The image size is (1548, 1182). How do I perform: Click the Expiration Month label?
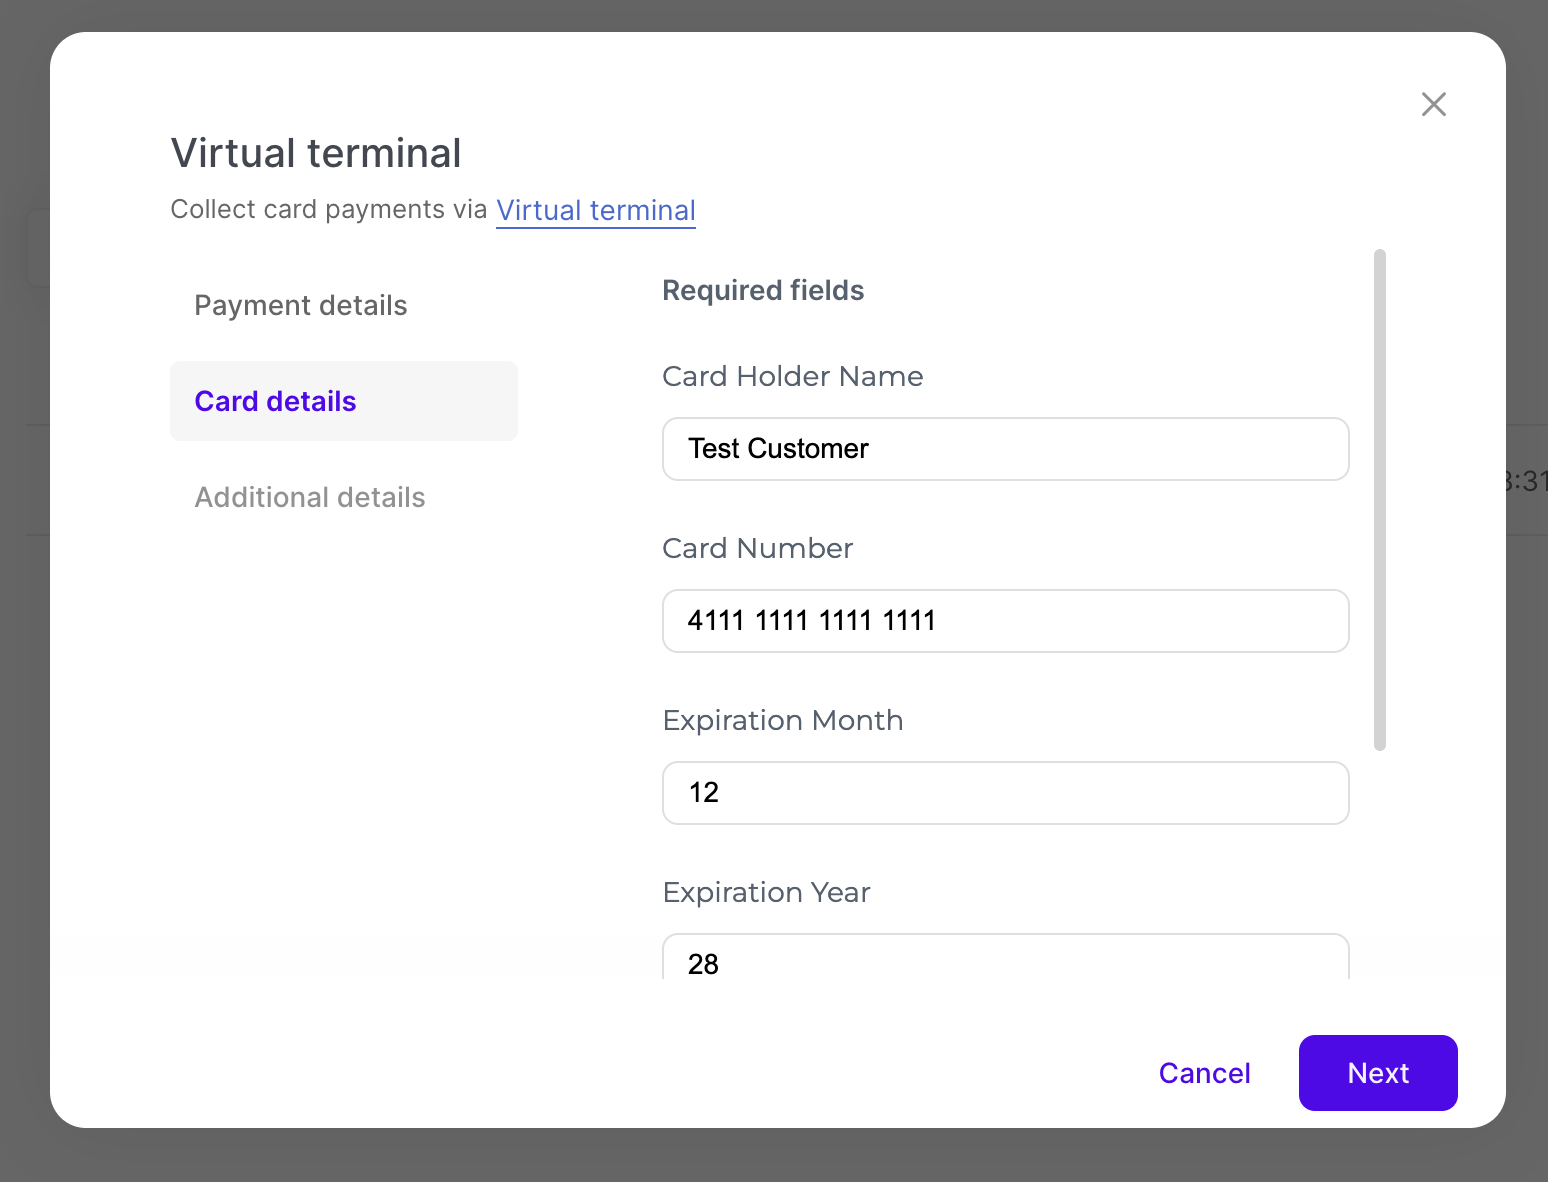tap(783, 720)
